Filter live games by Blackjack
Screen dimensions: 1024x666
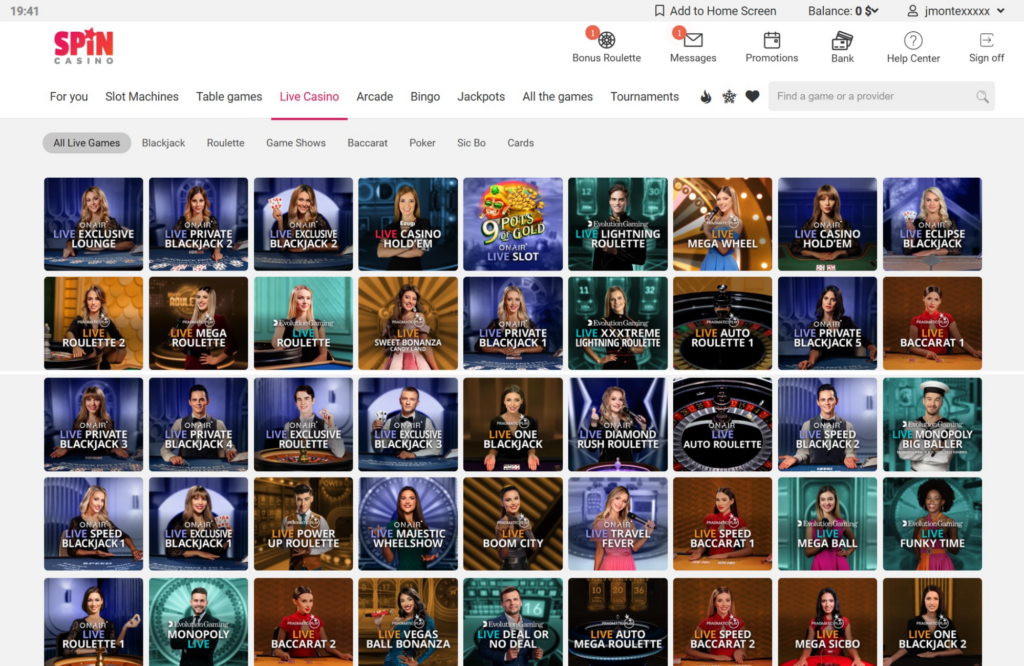(x=163, y=143)
